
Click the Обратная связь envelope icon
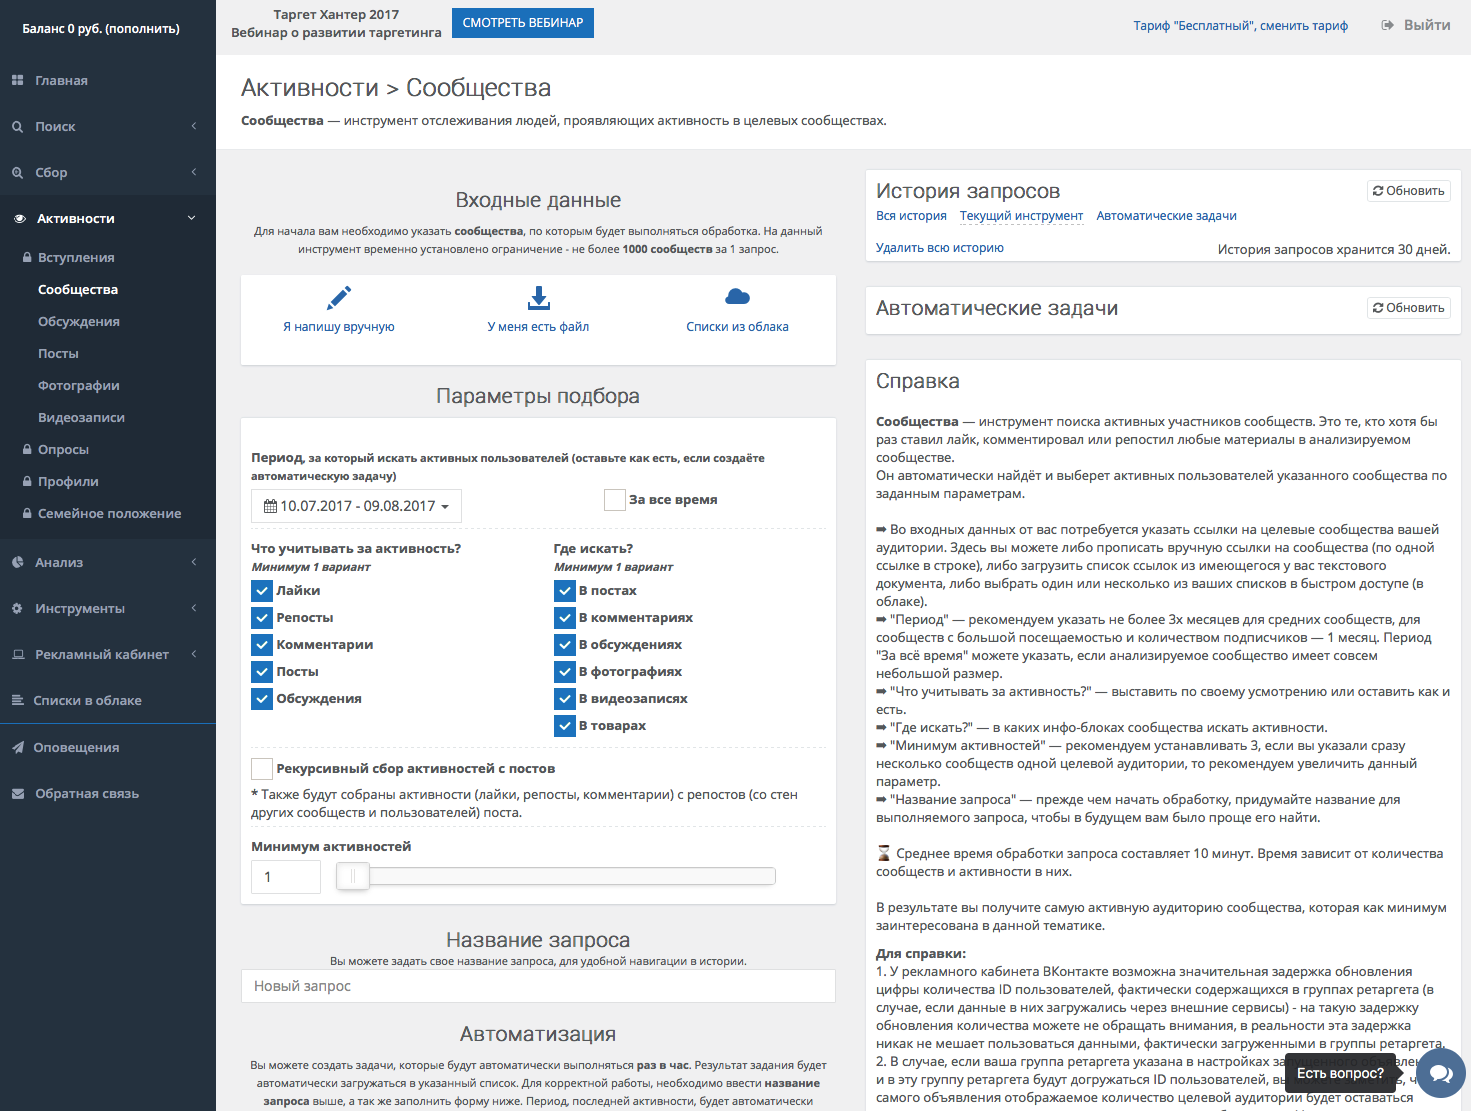[18, 793]
